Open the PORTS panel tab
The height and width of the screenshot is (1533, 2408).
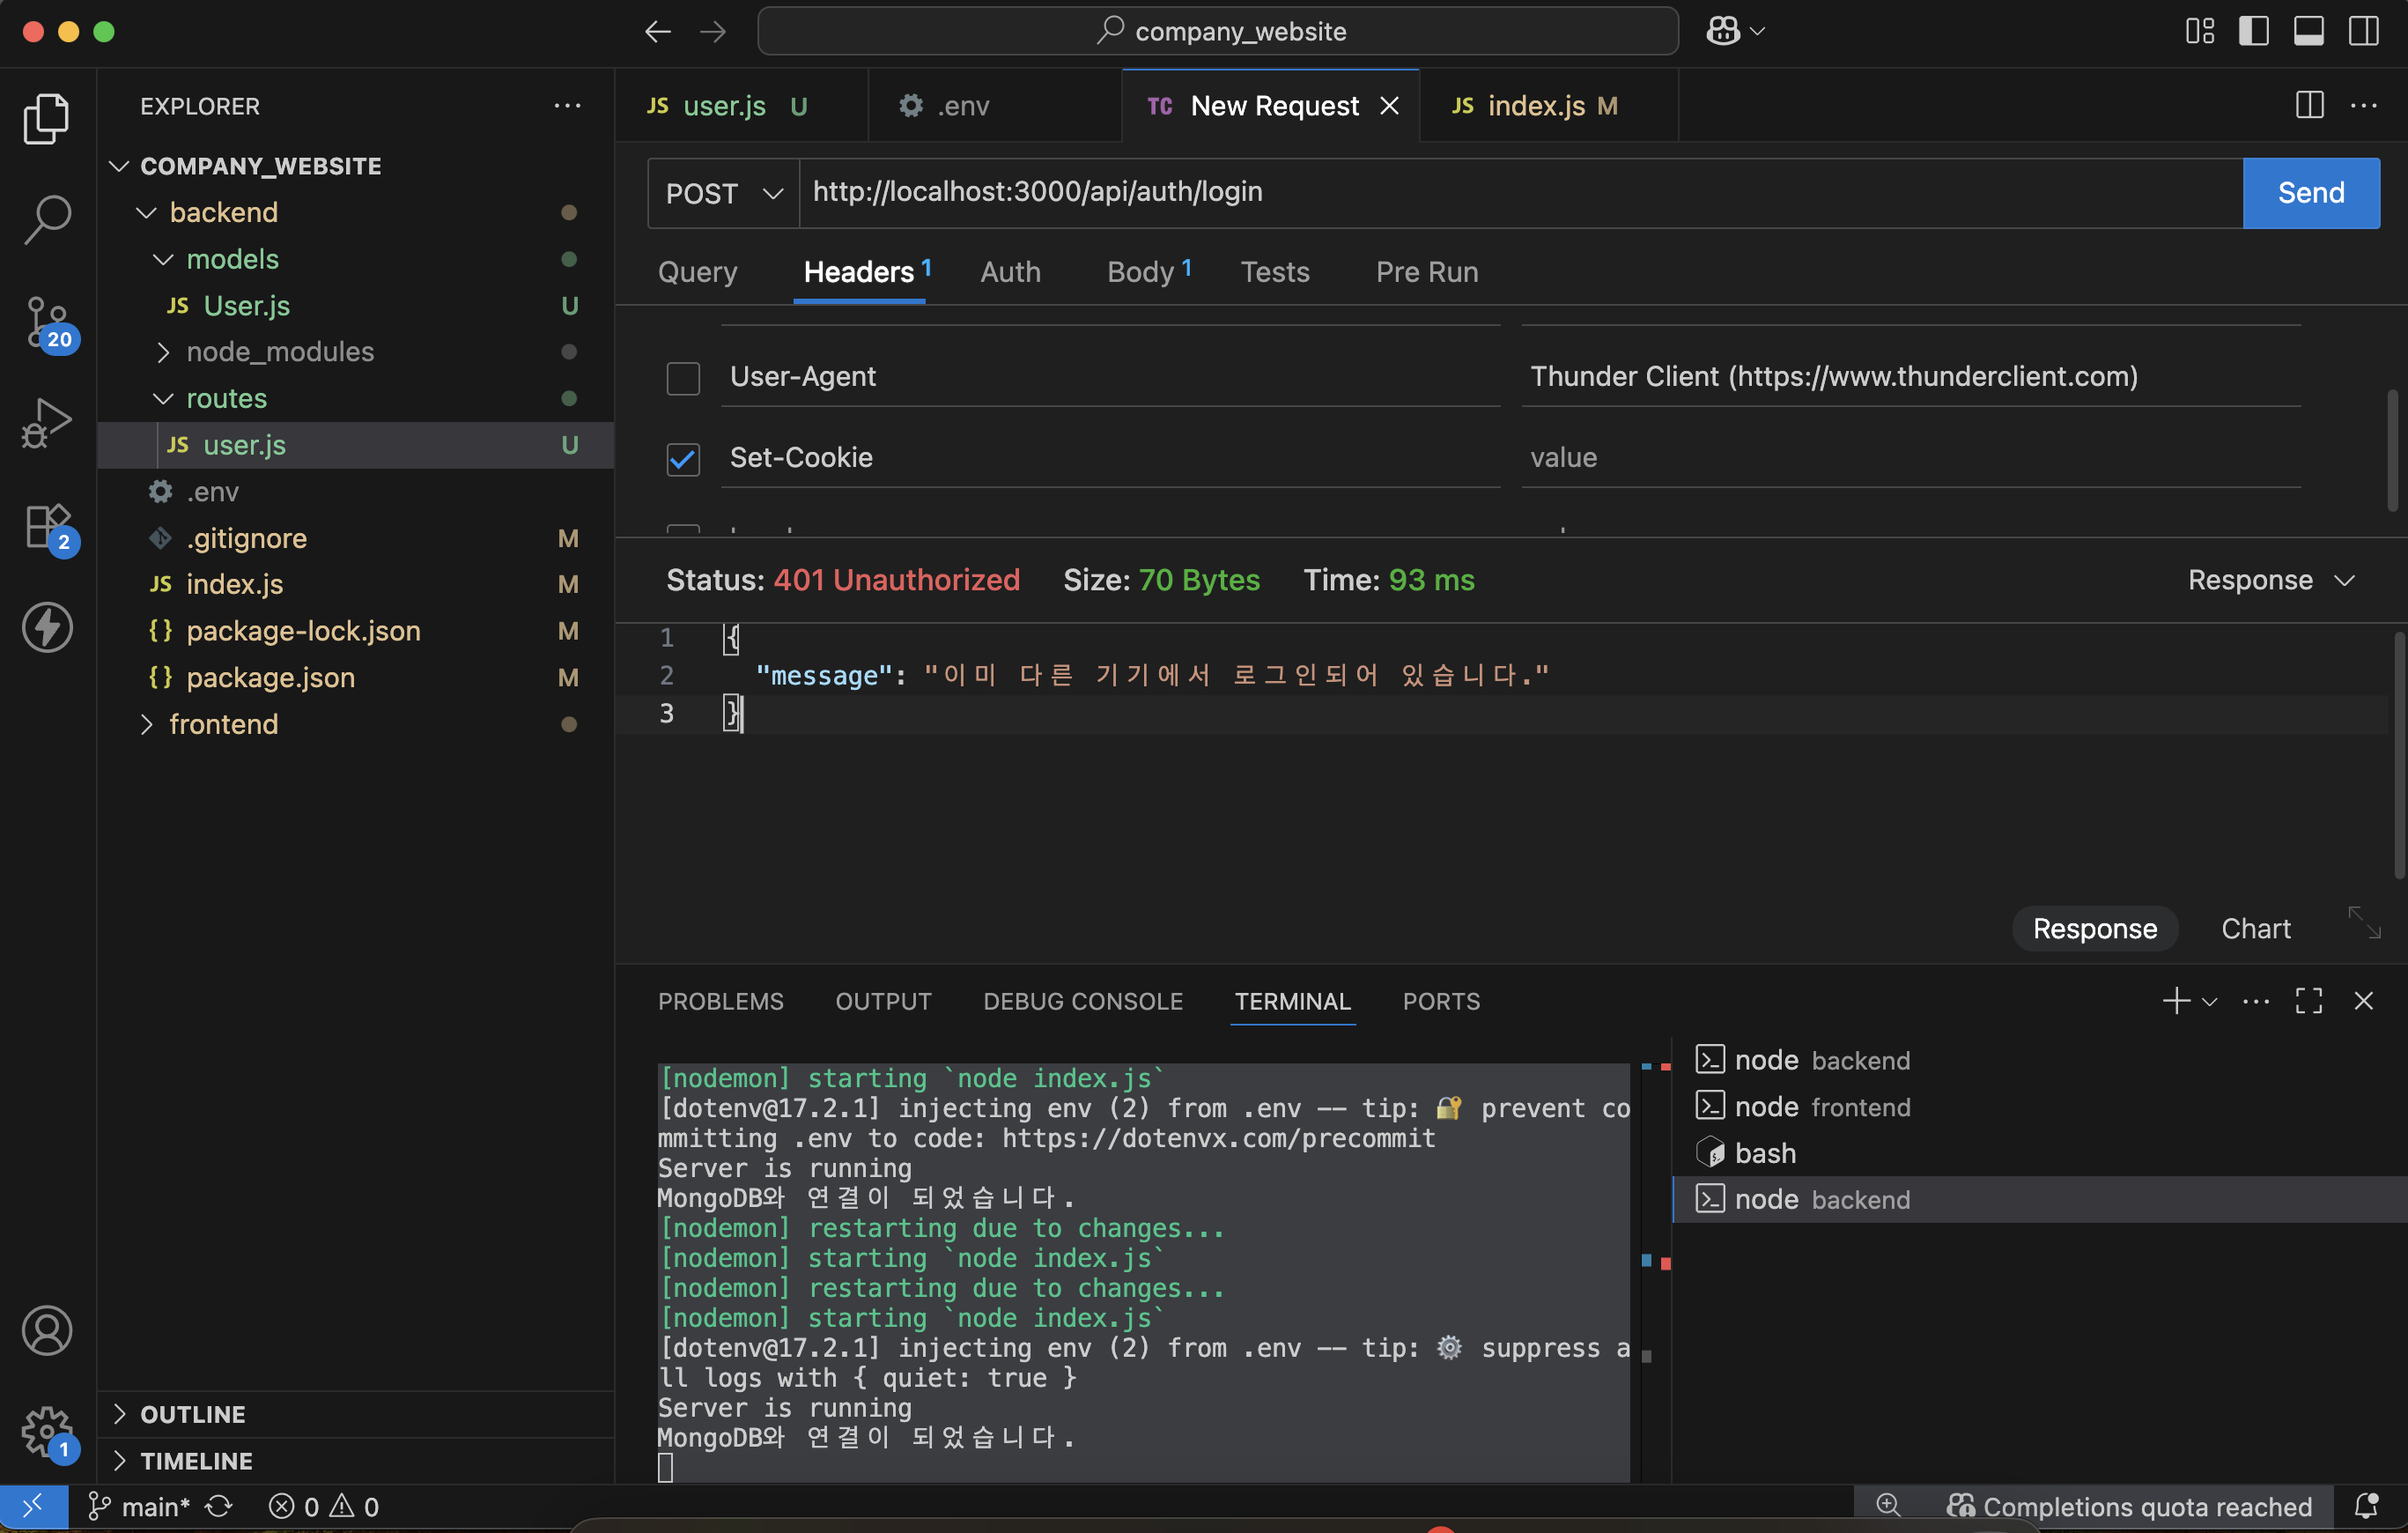click(x=1441, y=1001)
